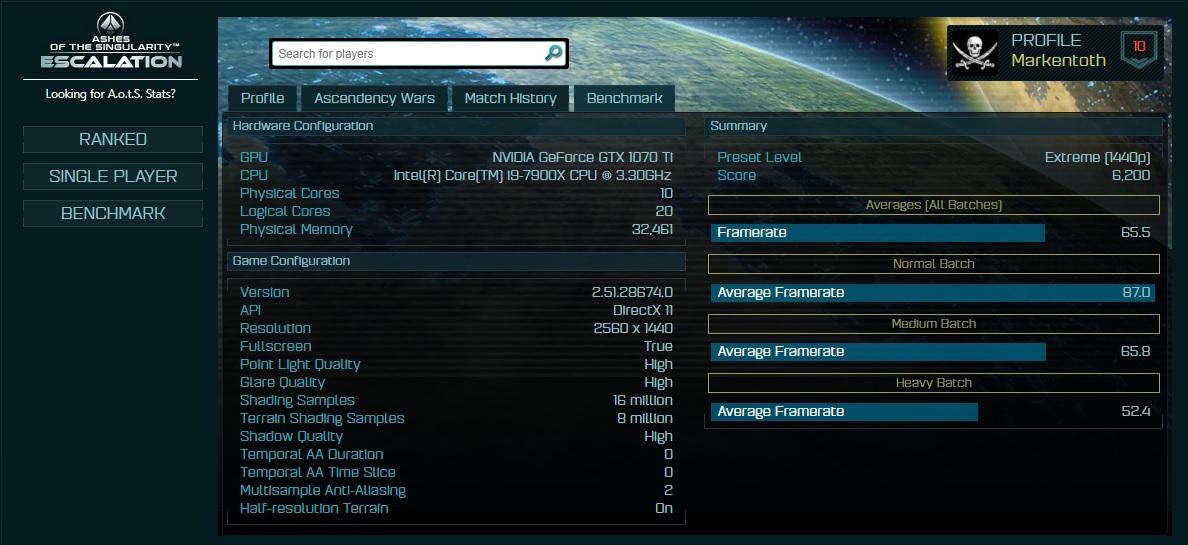The height and width of the screenshot is (545, 1188).
Task: Open the Ascendency Wars tab
Action: click(x=374, y=99)
